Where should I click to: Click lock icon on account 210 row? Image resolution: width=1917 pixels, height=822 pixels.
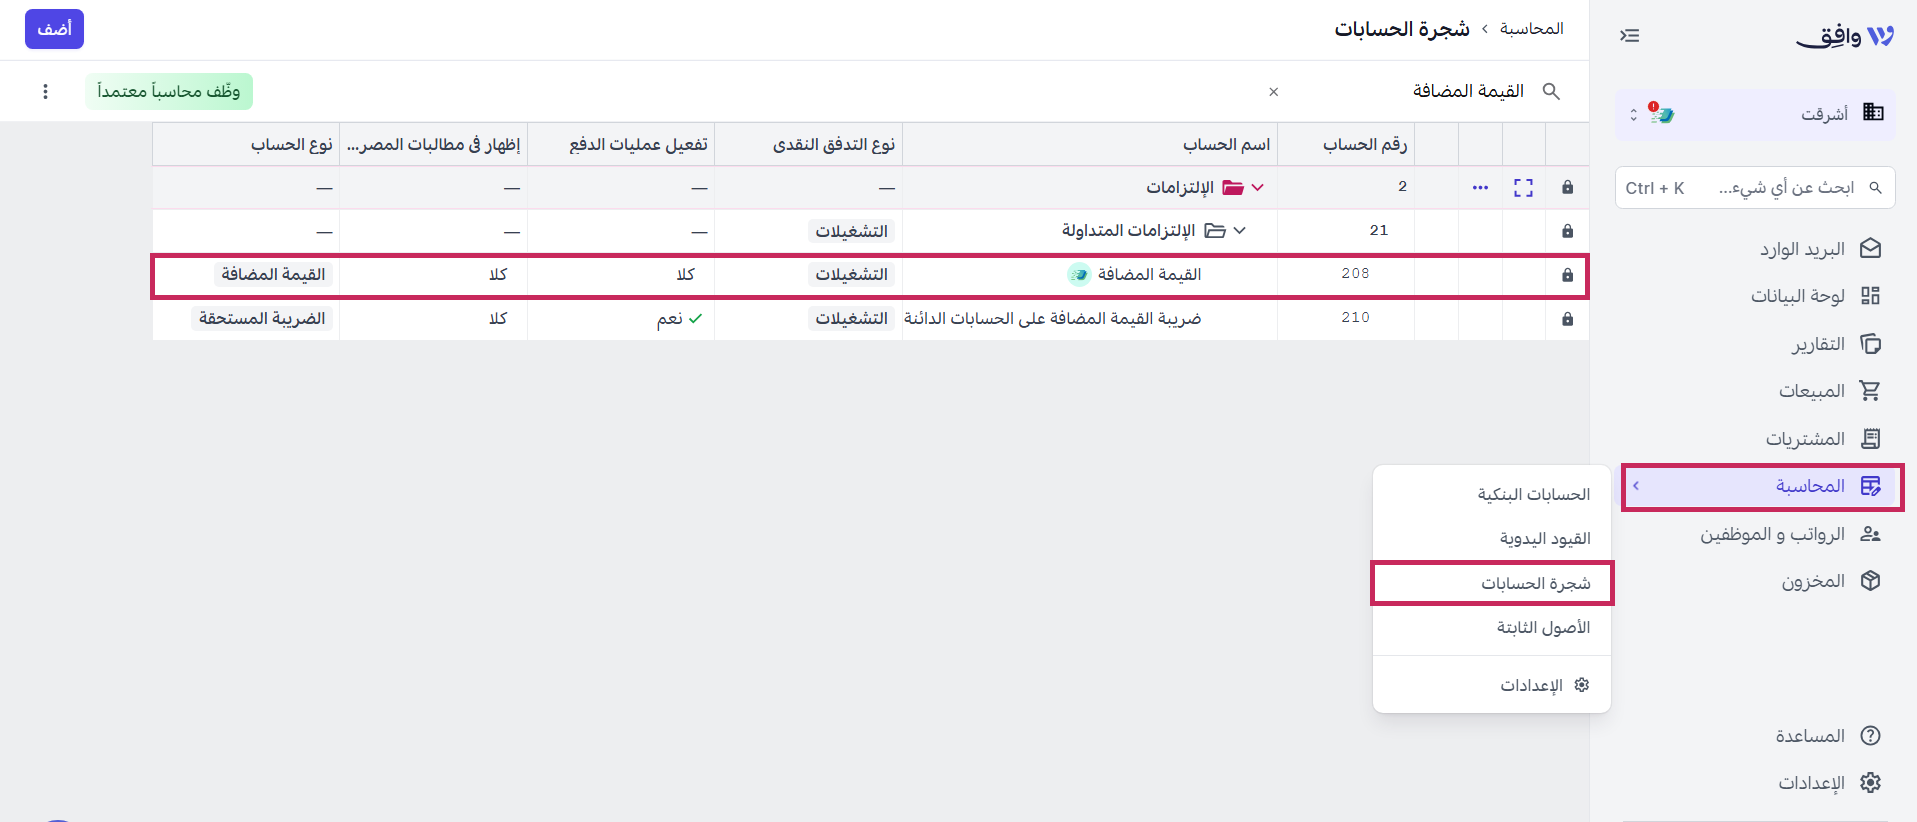click(x=1567, y=319)
